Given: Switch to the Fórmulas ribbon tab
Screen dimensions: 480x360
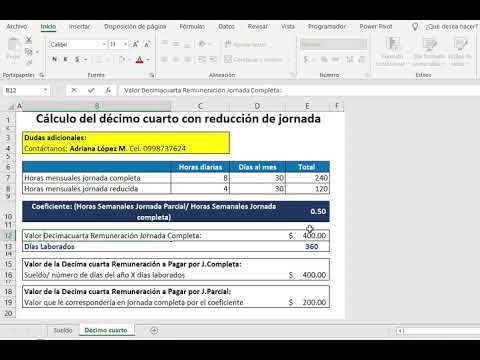Looking at the screenshot, I should pyautogui.click(x=192, y=26).
